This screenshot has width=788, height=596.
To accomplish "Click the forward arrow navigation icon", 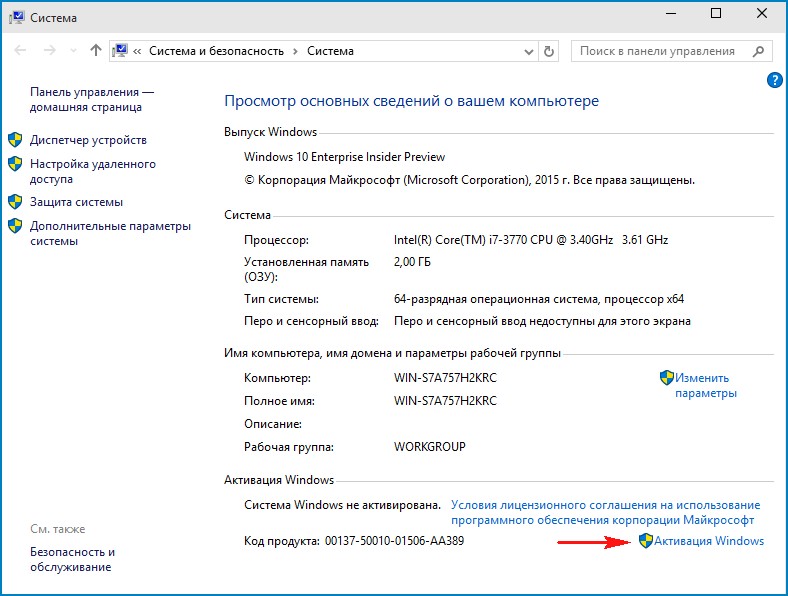I will point(50,50).
